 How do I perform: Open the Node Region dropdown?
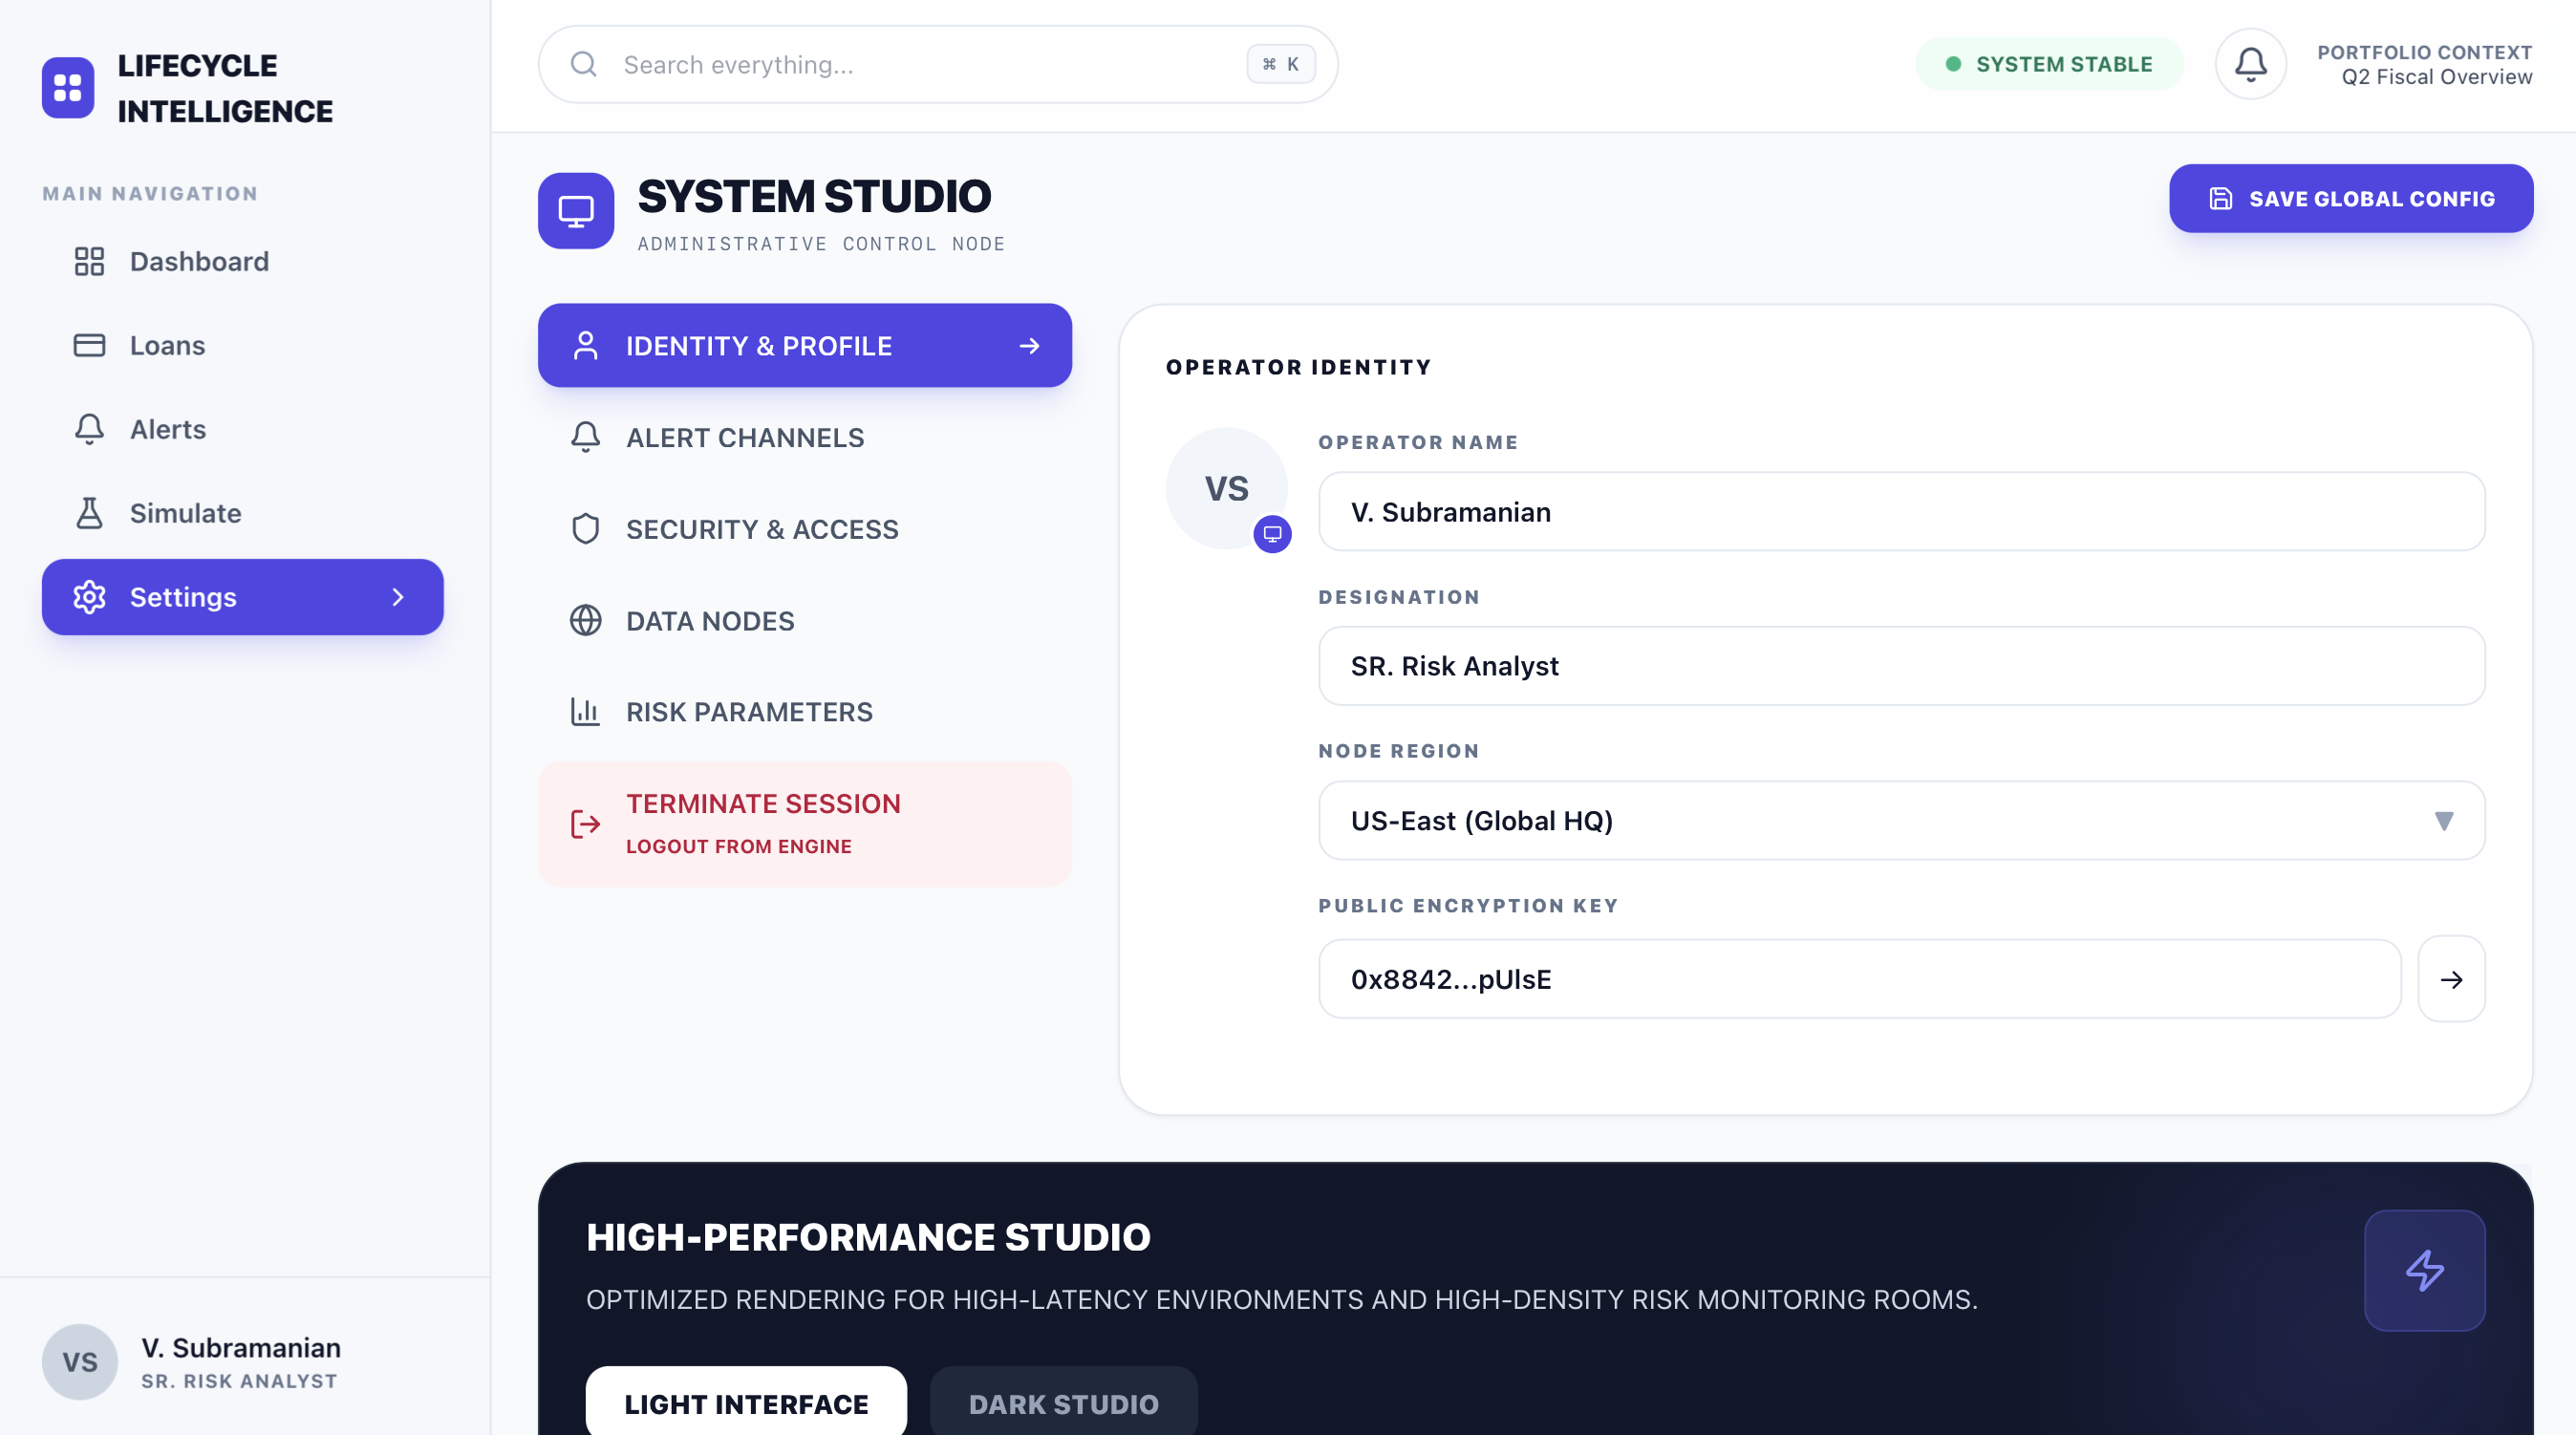(x=1901, y=820)
